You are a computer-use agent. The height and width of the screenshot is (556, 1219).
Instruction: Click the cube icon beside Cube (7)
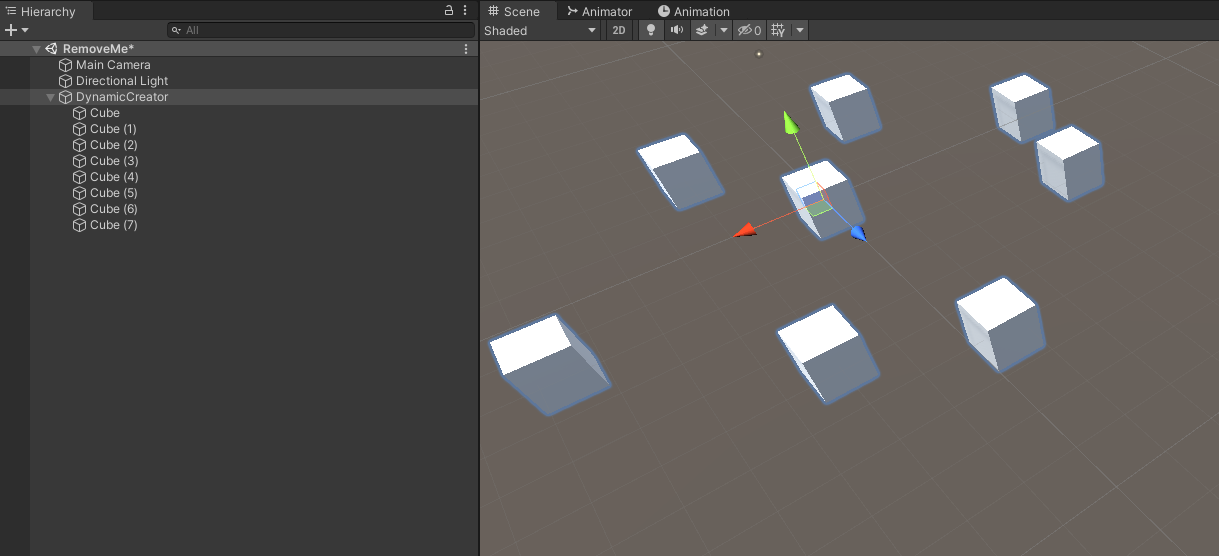click(x=80, y=225)
